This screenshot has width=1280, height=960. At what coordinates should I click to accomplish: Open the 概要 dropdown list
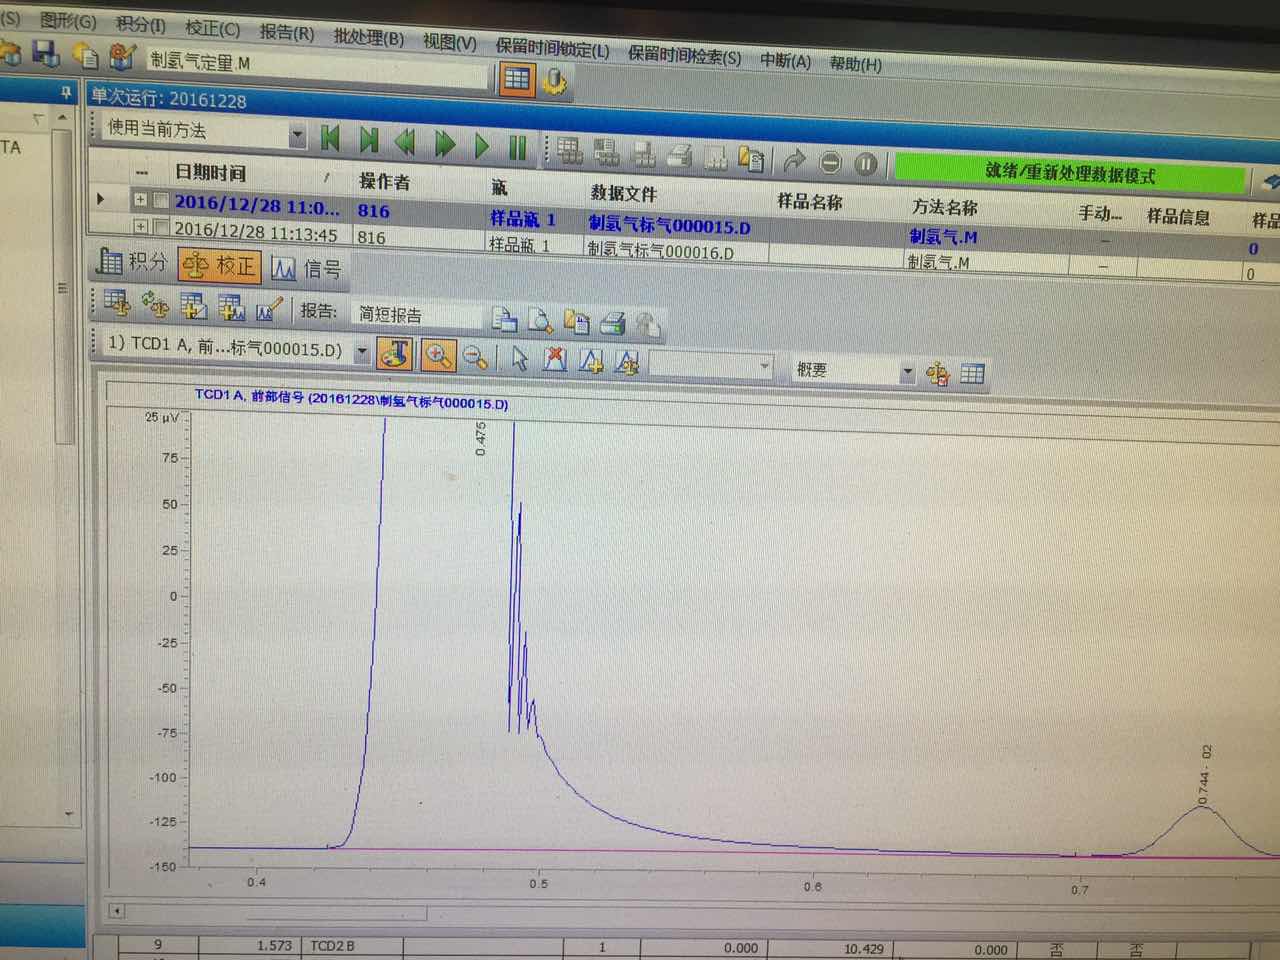click(907, 373)
